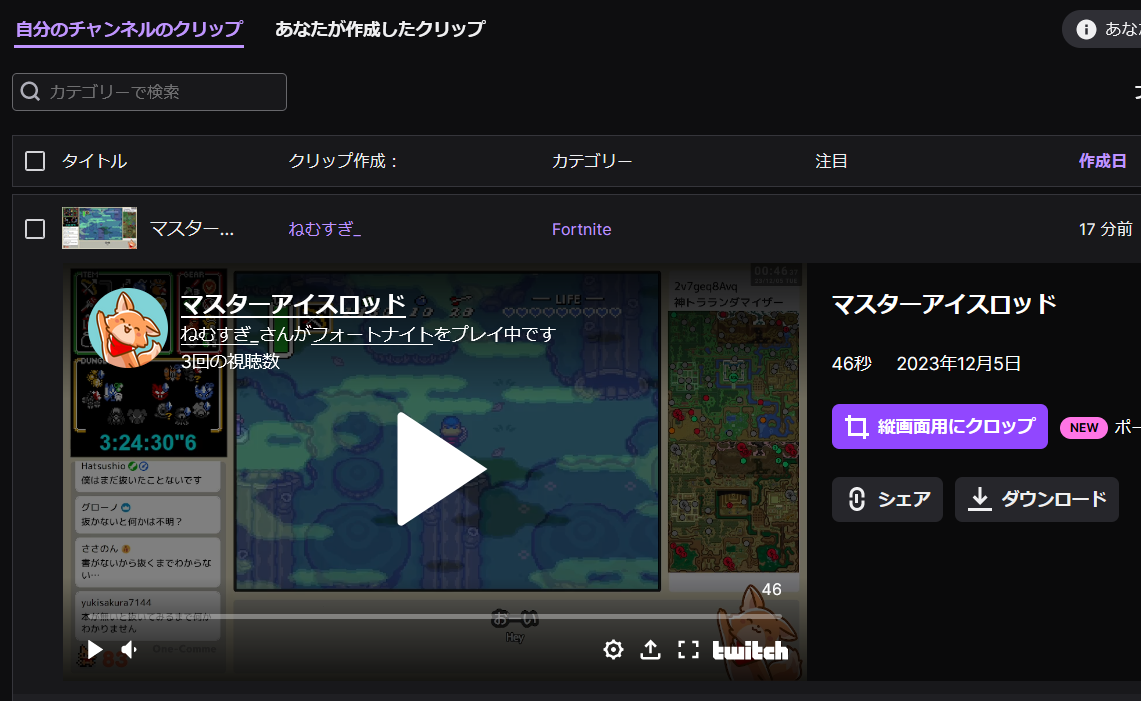Open the player settings gear icon
This screenshot has width=1141, height=701.
coord(613,649)
